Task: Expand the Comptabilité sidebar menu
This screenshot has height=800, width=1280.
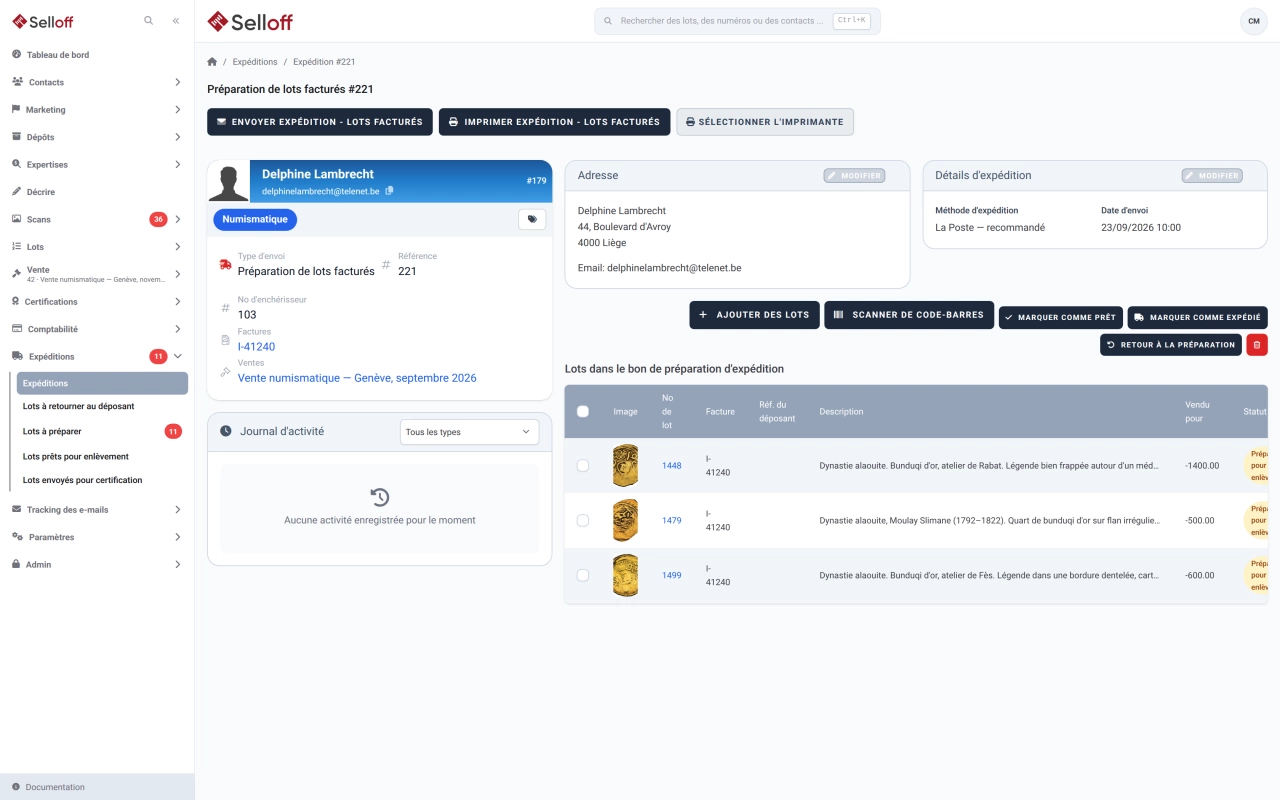Action: [97, 329]
